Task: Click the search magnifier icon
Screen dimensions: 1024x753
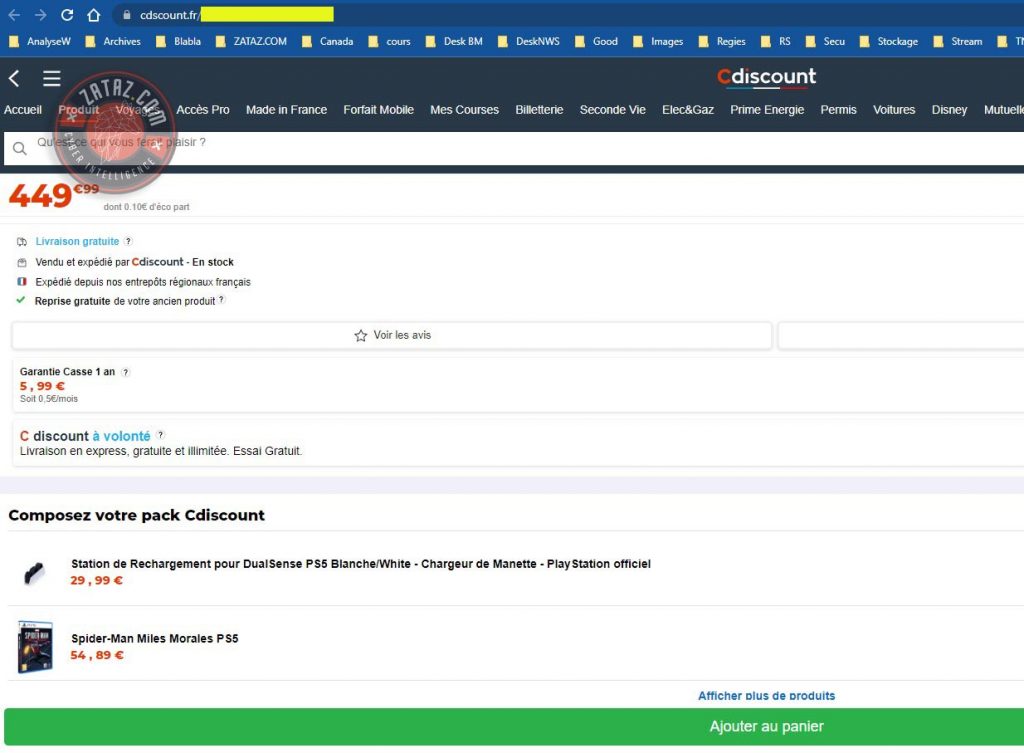Action: [20, 149]
